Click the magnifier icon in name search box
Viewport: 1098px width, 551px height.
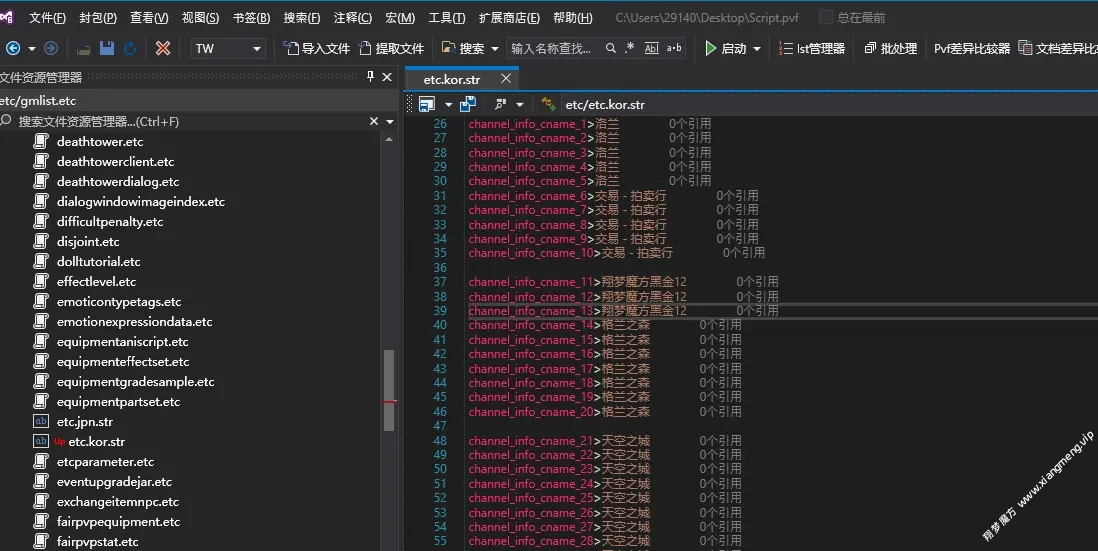(x=611, y=48)
